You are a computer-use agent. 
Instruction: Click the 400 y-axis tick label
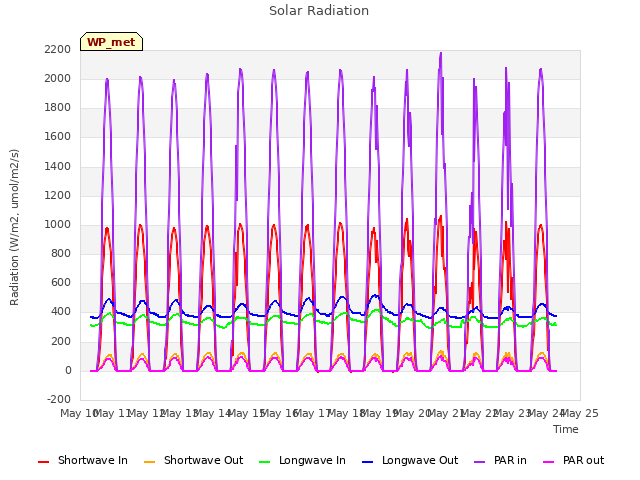tap(61, 312)
